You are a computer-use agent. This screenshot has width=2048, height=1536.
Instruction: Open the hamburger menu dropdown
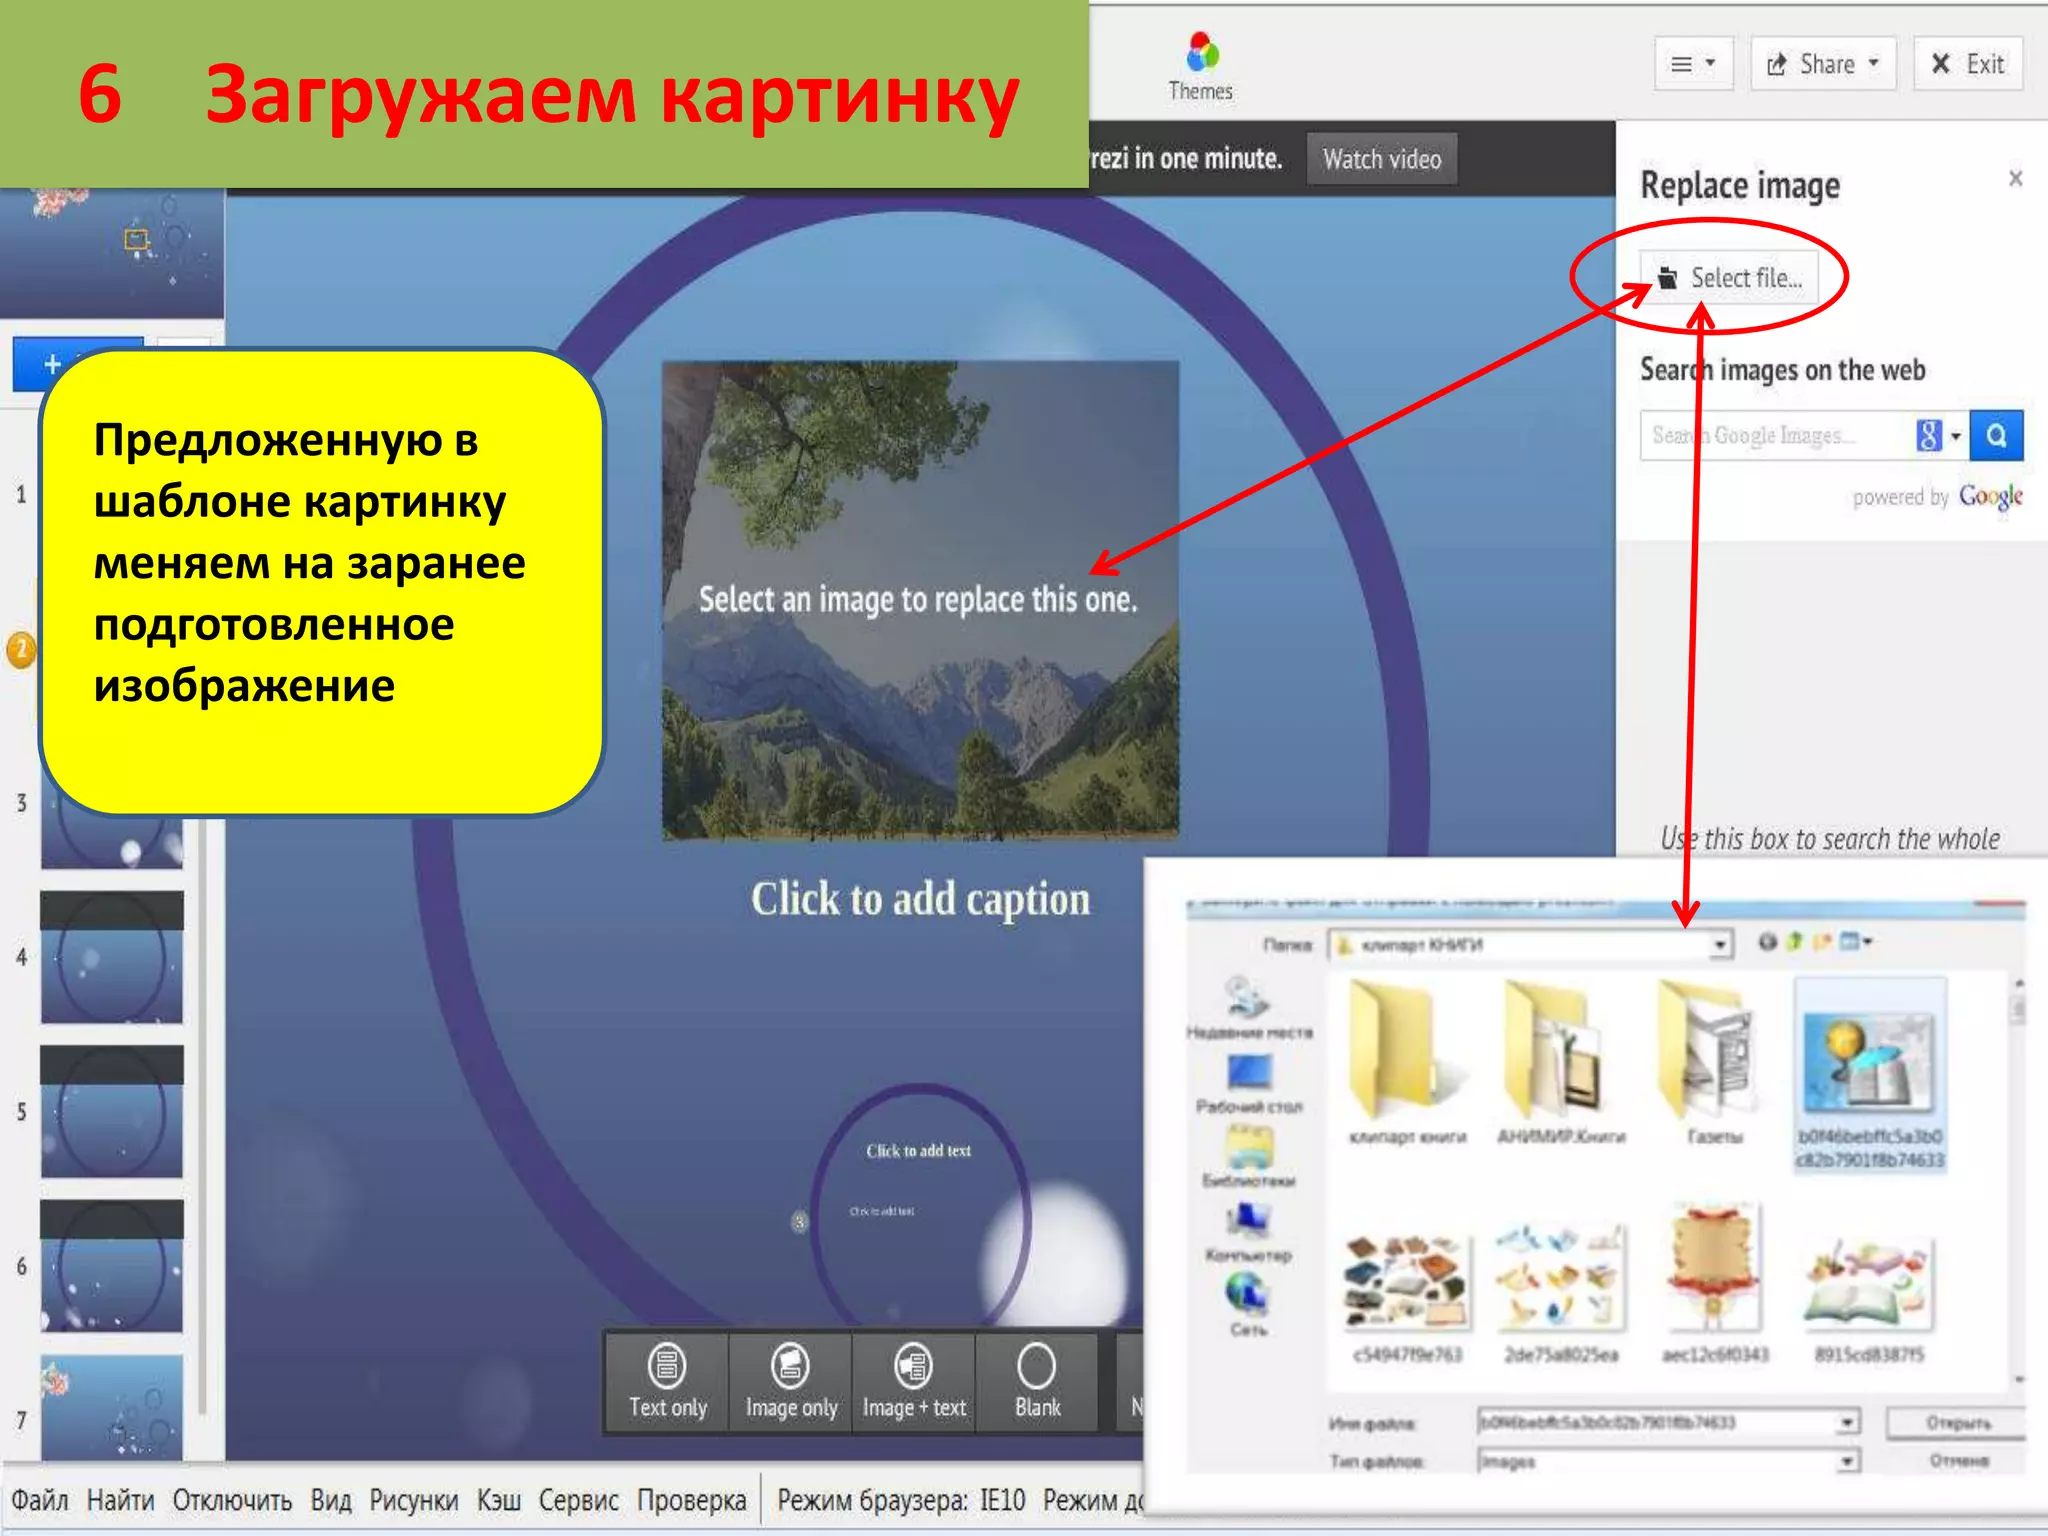click(1693, 64)
